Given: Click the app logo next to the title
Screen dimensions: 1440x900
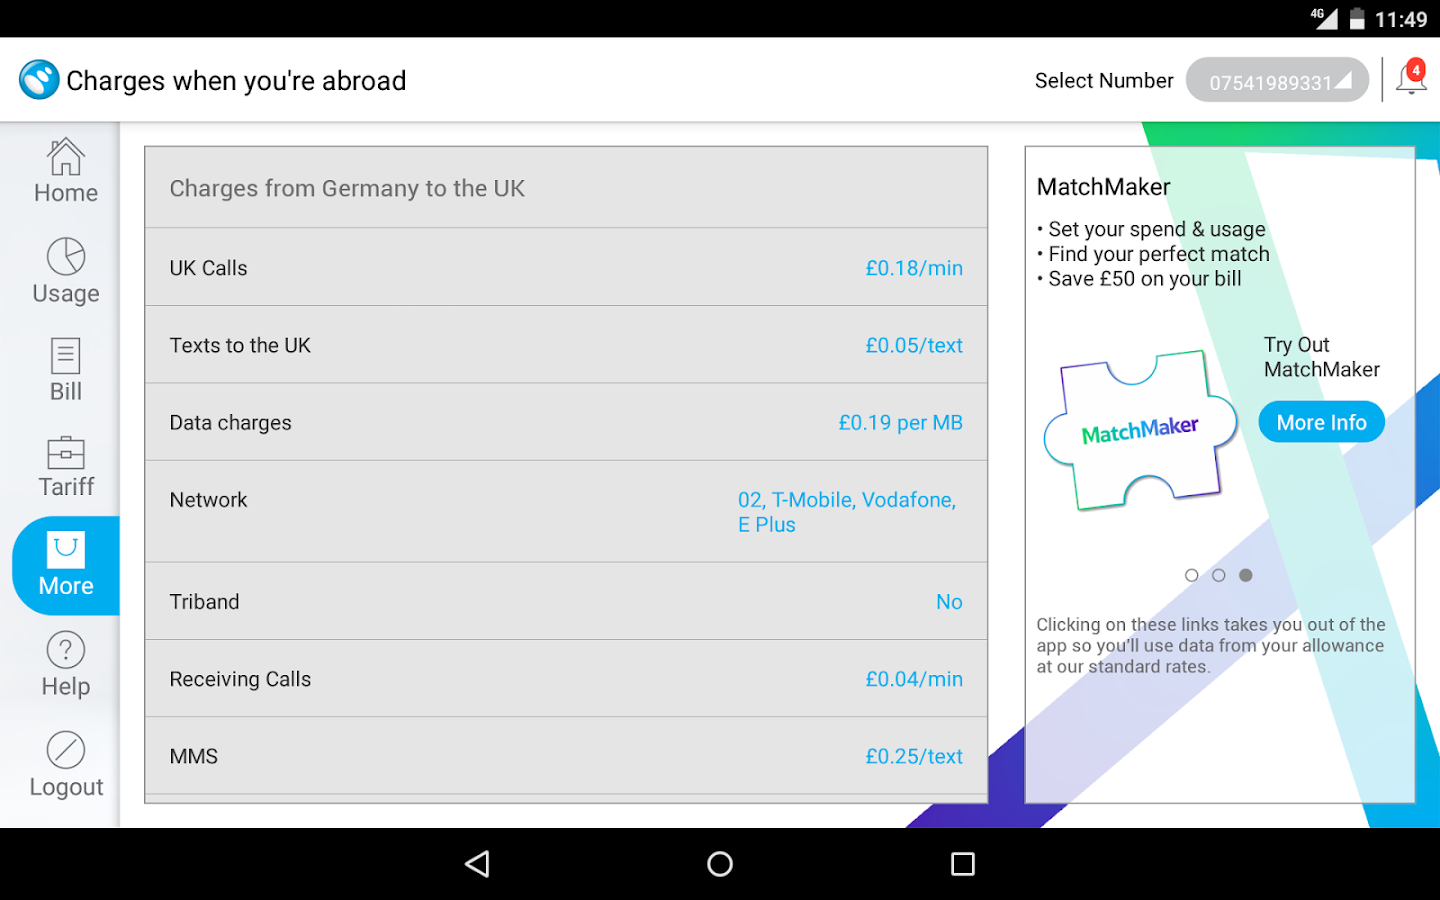Looking at the screenshot, I should point(38,79).
